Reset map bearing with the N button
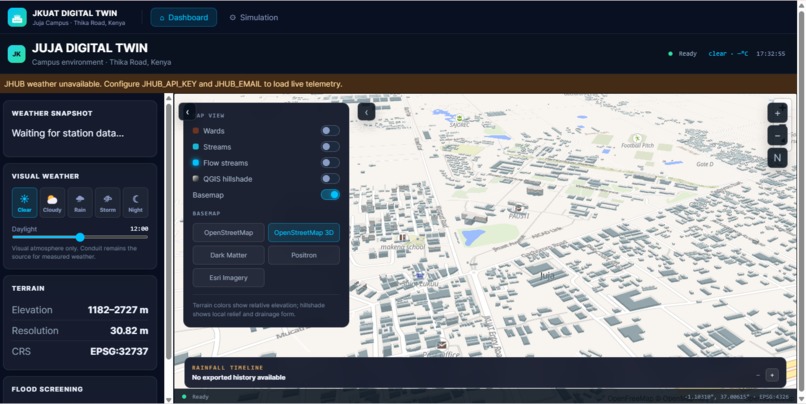 point(777,158)
